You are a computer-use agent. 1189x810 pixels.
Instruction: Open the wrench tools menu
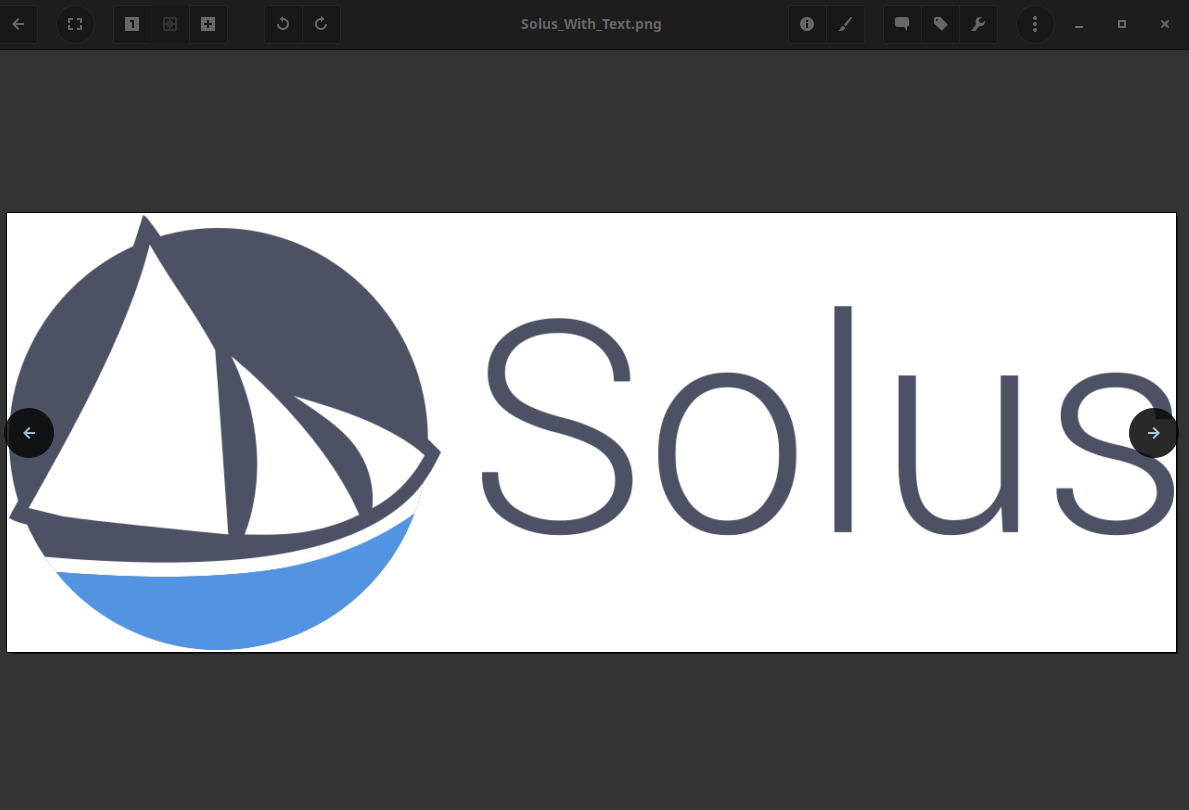tap(978, 24)
